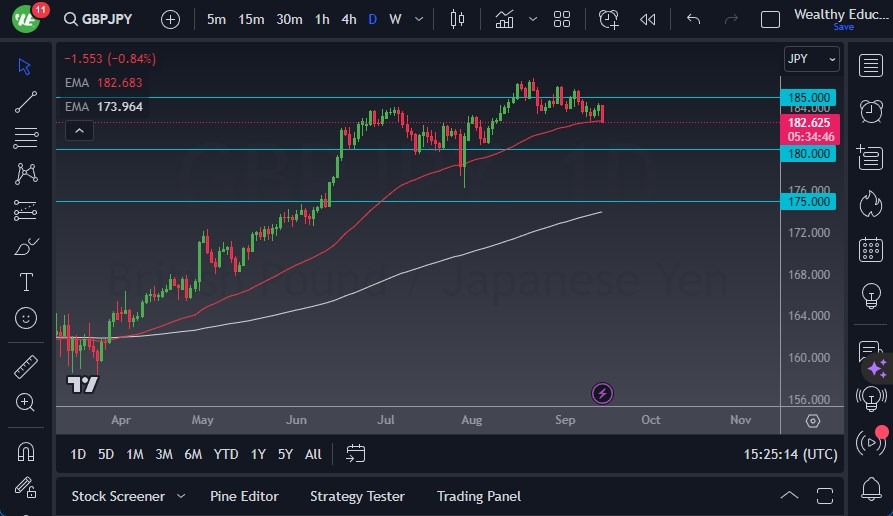
Task: Select the Trend Line drawing tool
Action: [x=26, y=102]
